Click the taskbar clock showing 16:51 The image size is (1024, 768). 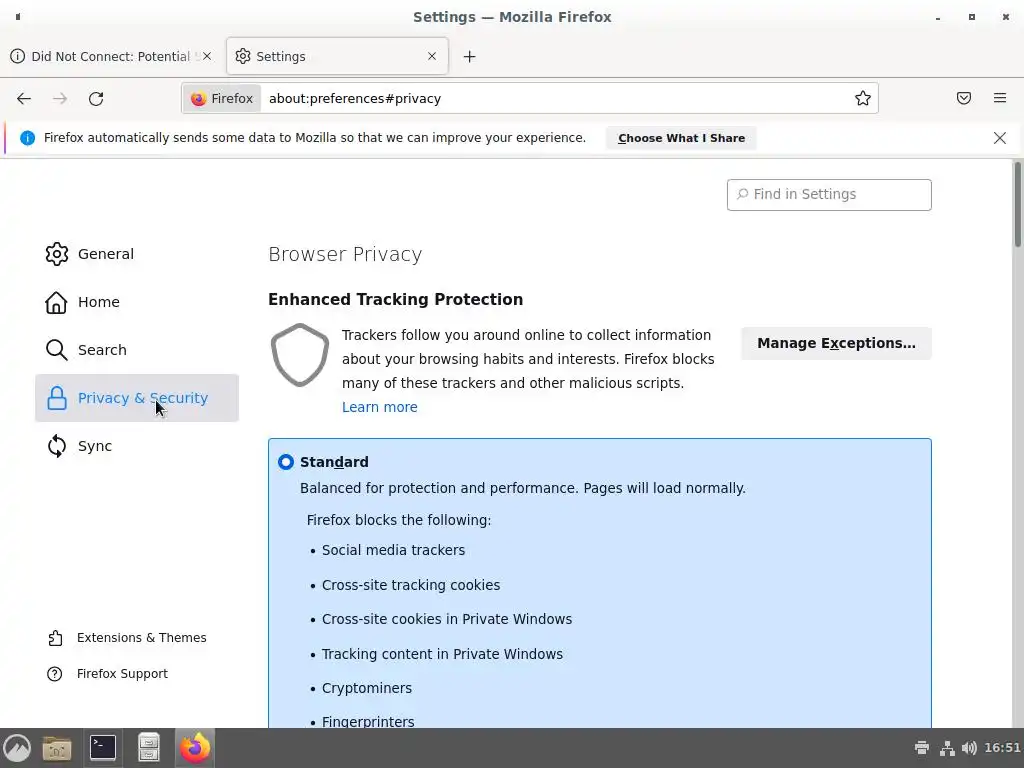coord(1002,748)
